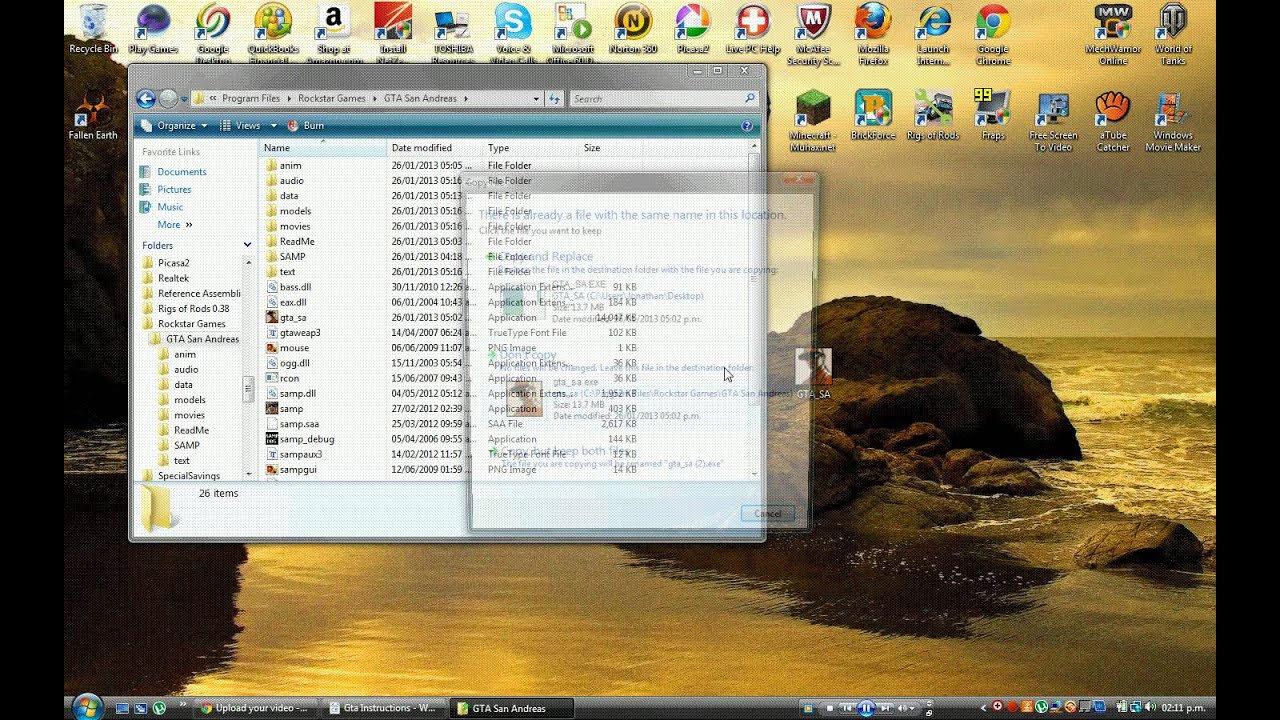Launch Fraps desktop icon
The width and height of the screenshot is (1280, 720).
(x=993, y=115)
